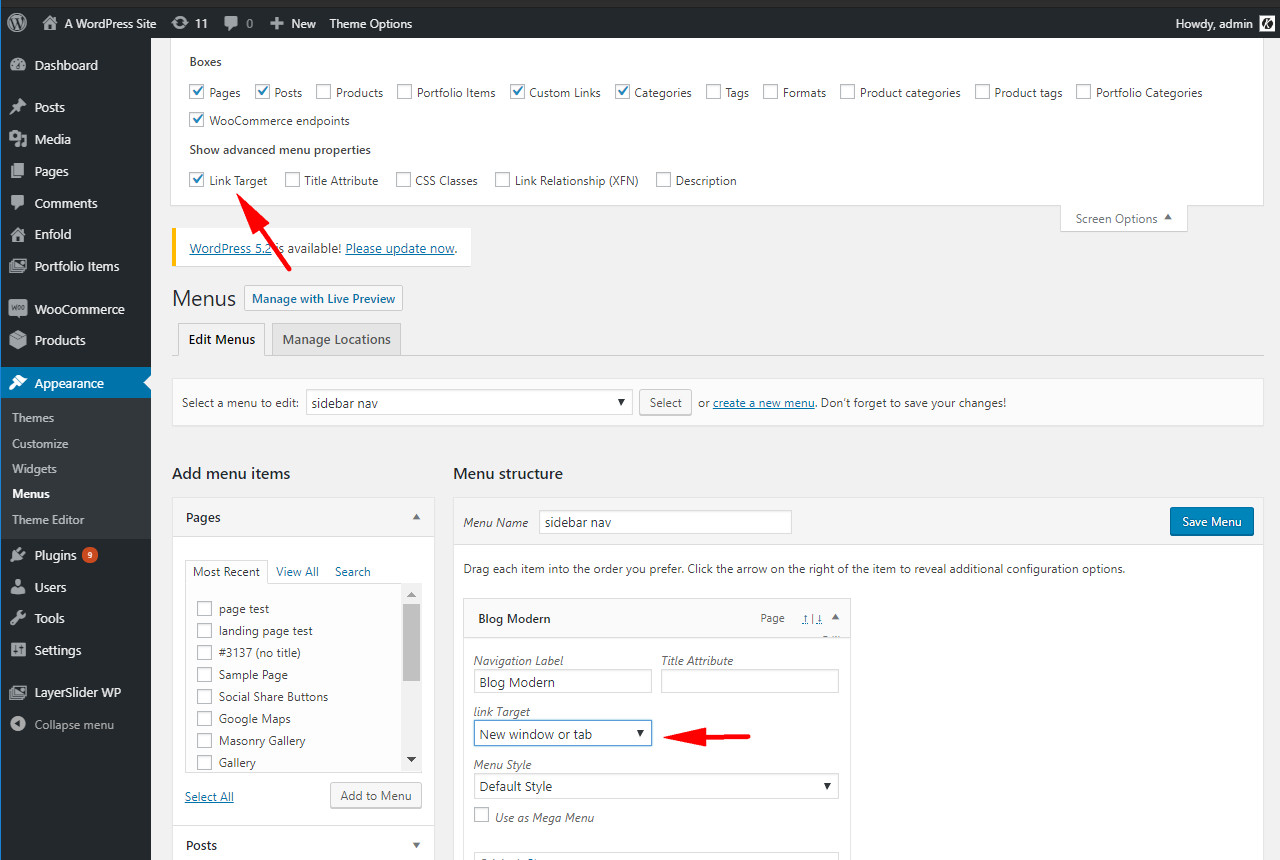This screenshot has width=1280, height=860.
Task: Open the WooCommerce icon in sidebar
Action: pyautogui.click(x=18, y=309)
